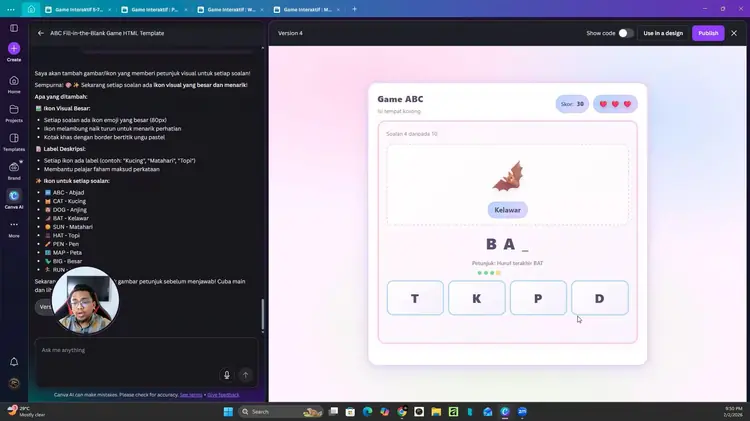Open Projects from the left sidebar
The image size is (750, 421).
14,110
